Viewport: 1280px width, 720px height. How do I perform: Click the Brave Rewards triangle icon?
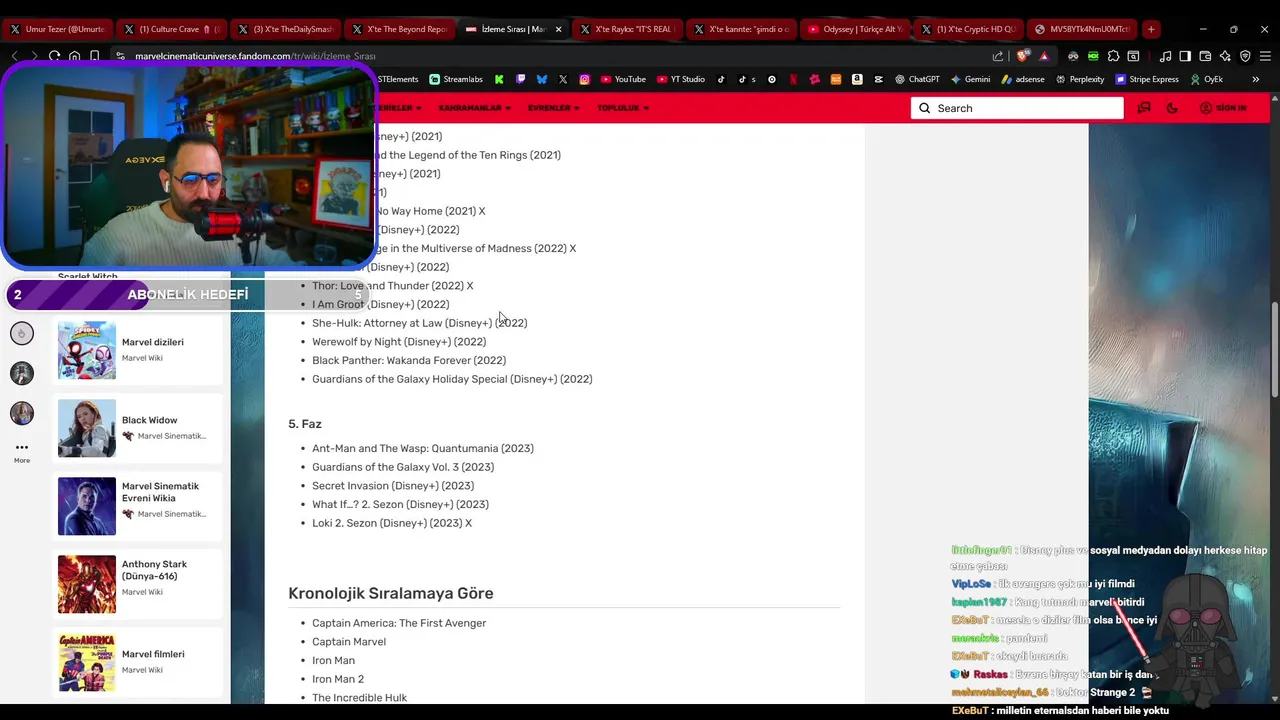tap(1044, 56)
